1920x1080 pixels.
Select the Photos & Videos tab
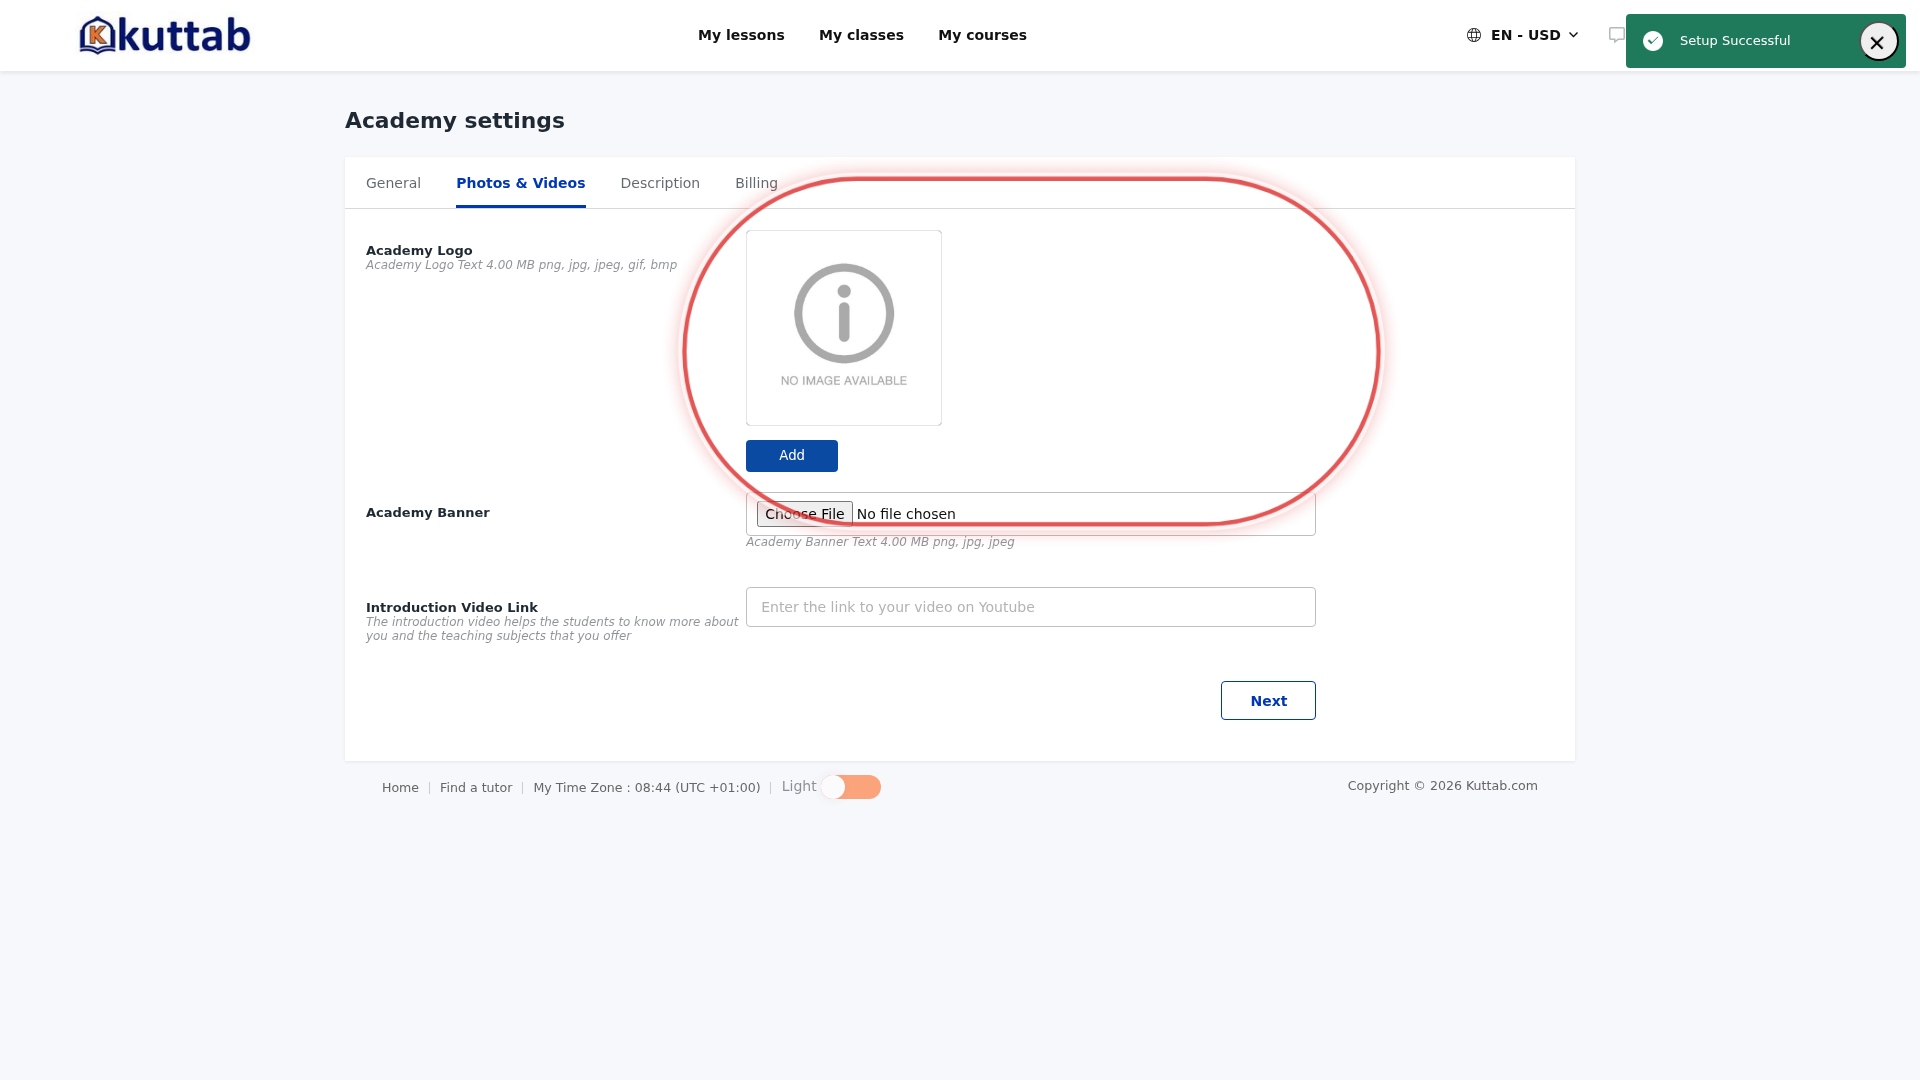[x=520, y=183]
